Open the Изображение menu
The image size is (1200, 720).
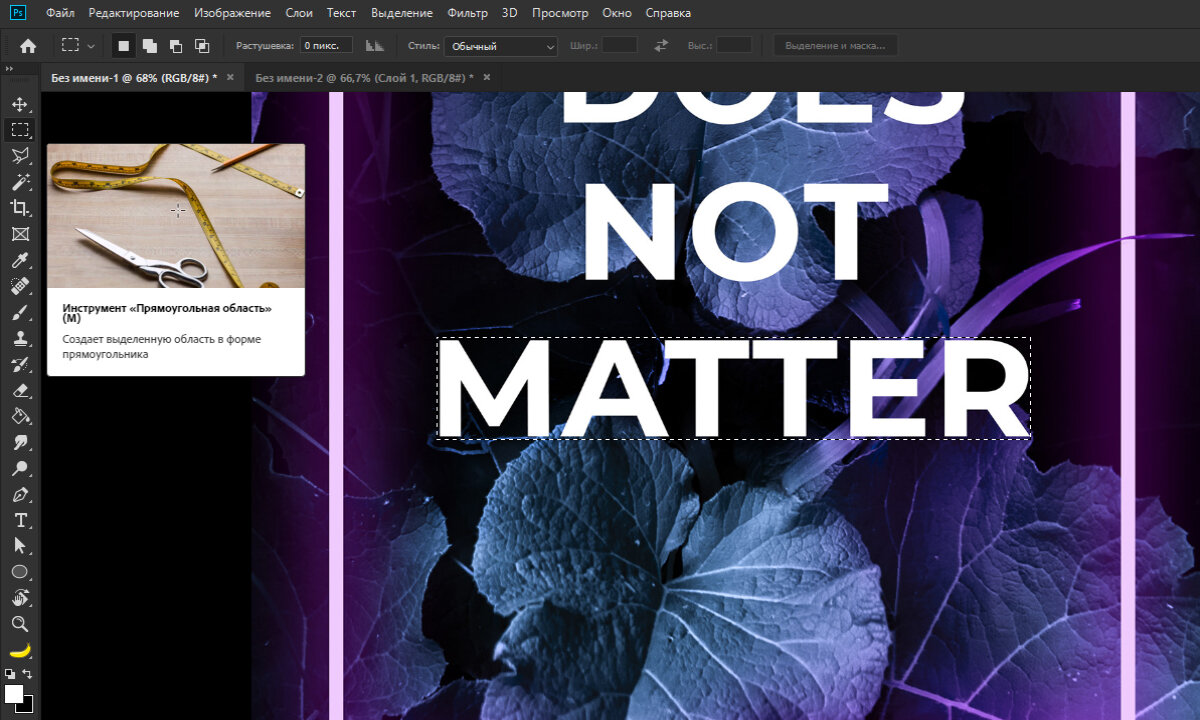point(232,13)
